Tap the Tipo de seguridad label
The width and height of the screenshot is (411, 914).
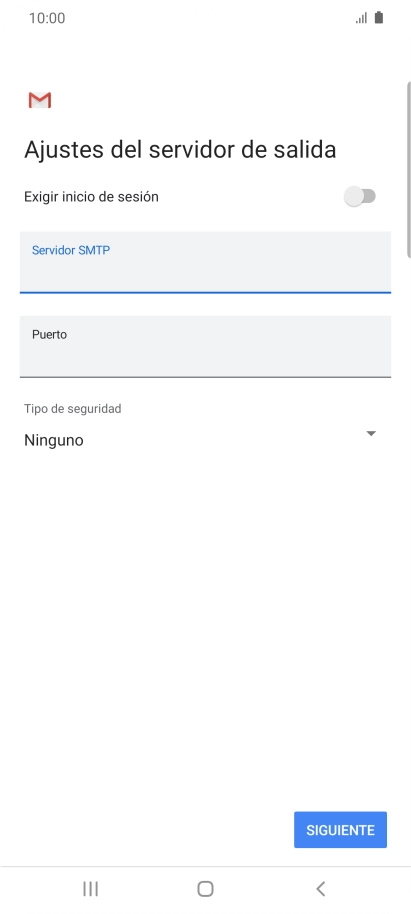point(73,409)
